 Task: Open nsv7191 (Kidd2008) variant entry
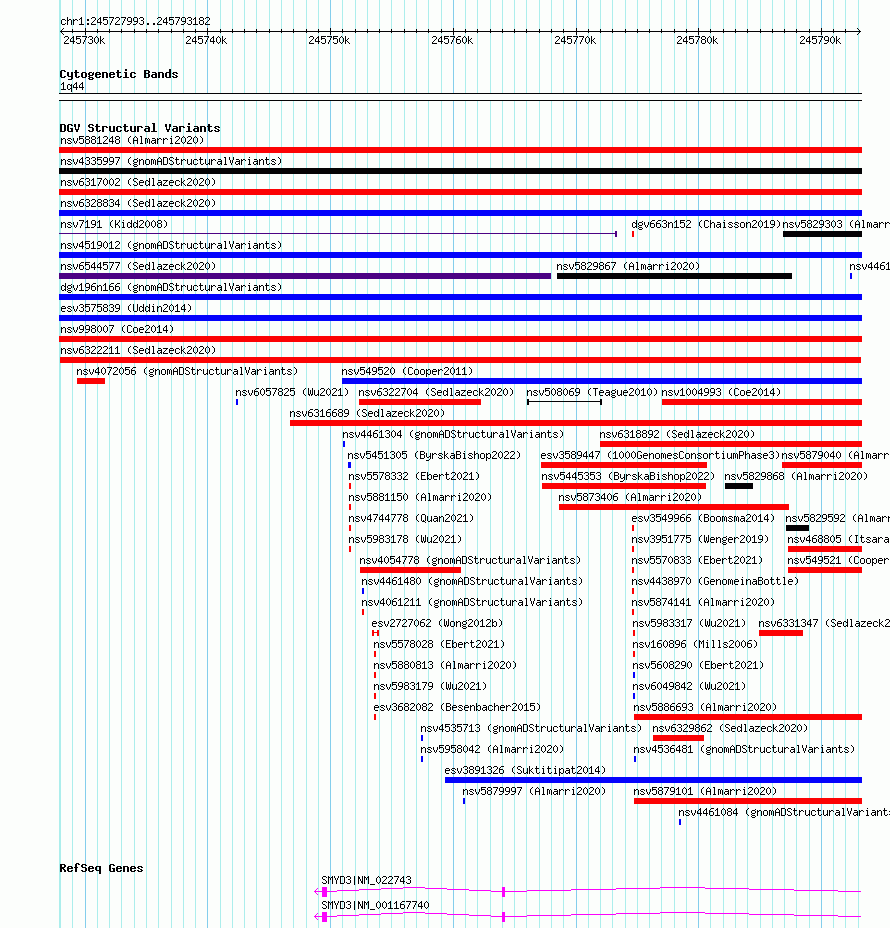point(114,224)
